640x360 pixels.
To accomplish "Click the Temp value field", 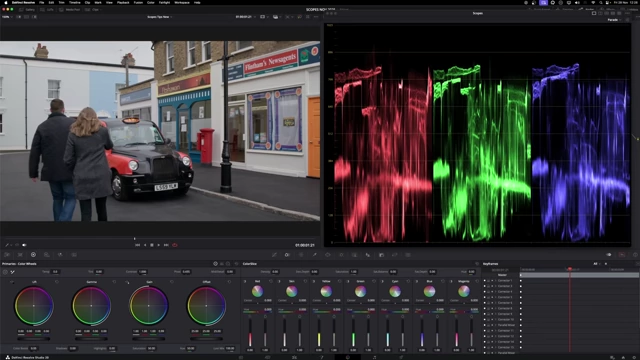I will click(x=55, y=271).
